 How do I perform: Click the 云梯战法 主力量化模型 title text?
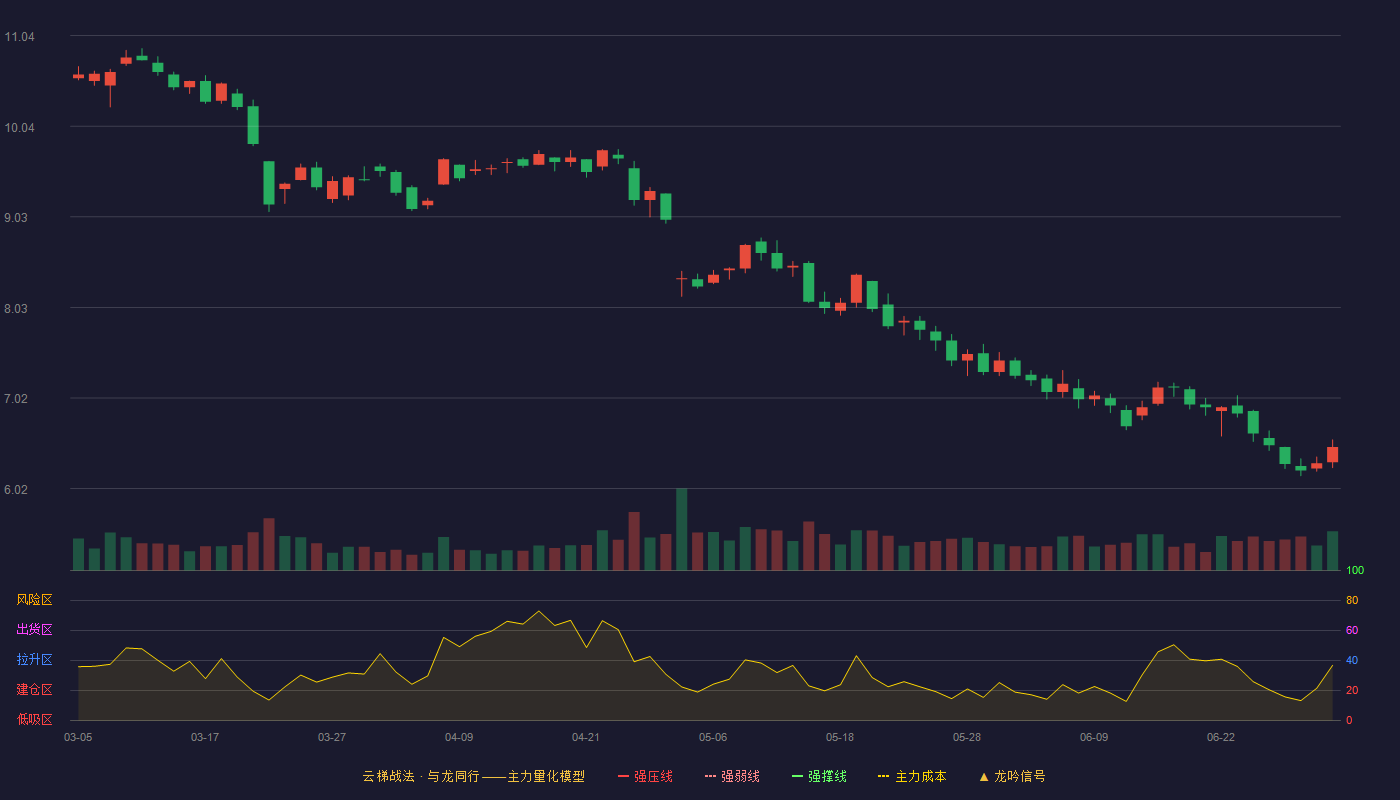(x=473, y=776)
